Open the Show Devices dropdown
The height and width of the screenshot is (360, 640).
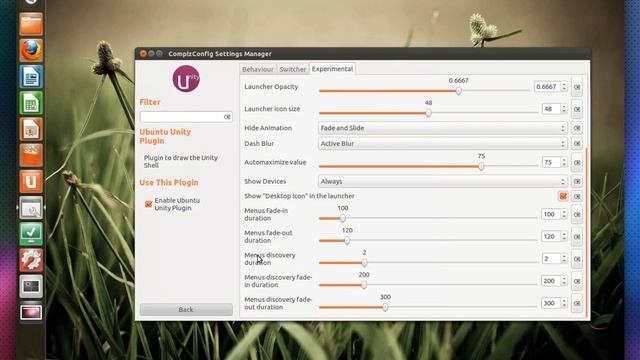[x=442, y=181]
